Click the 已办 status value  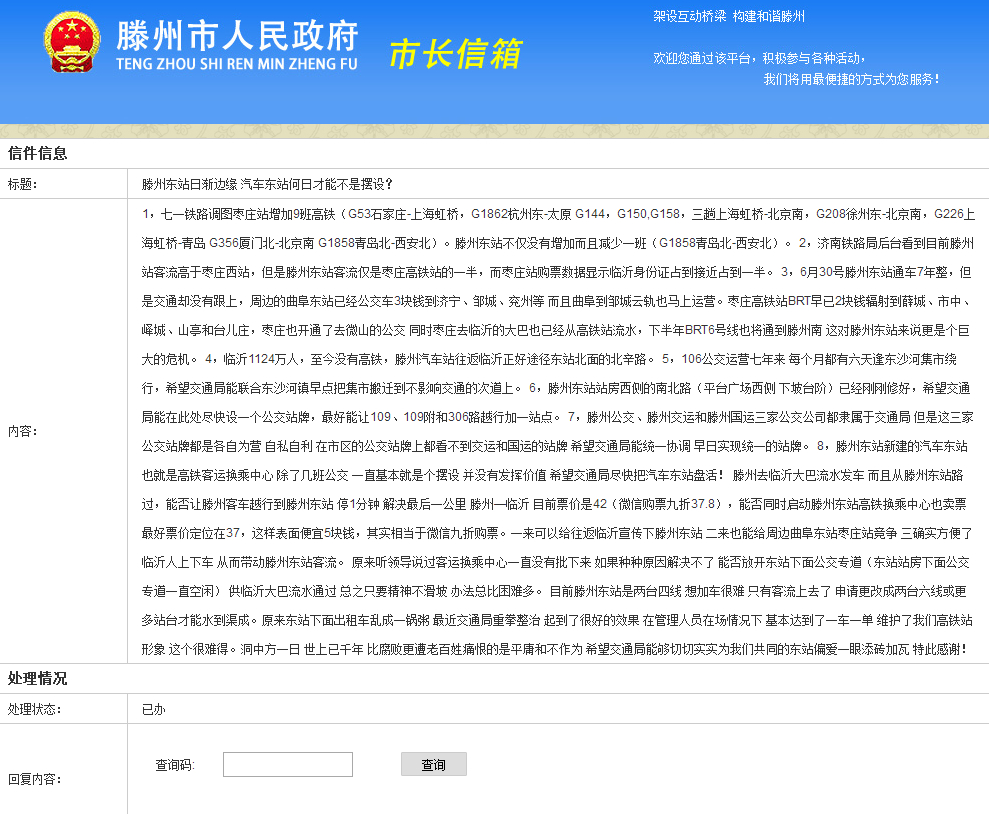pos(153,709)
